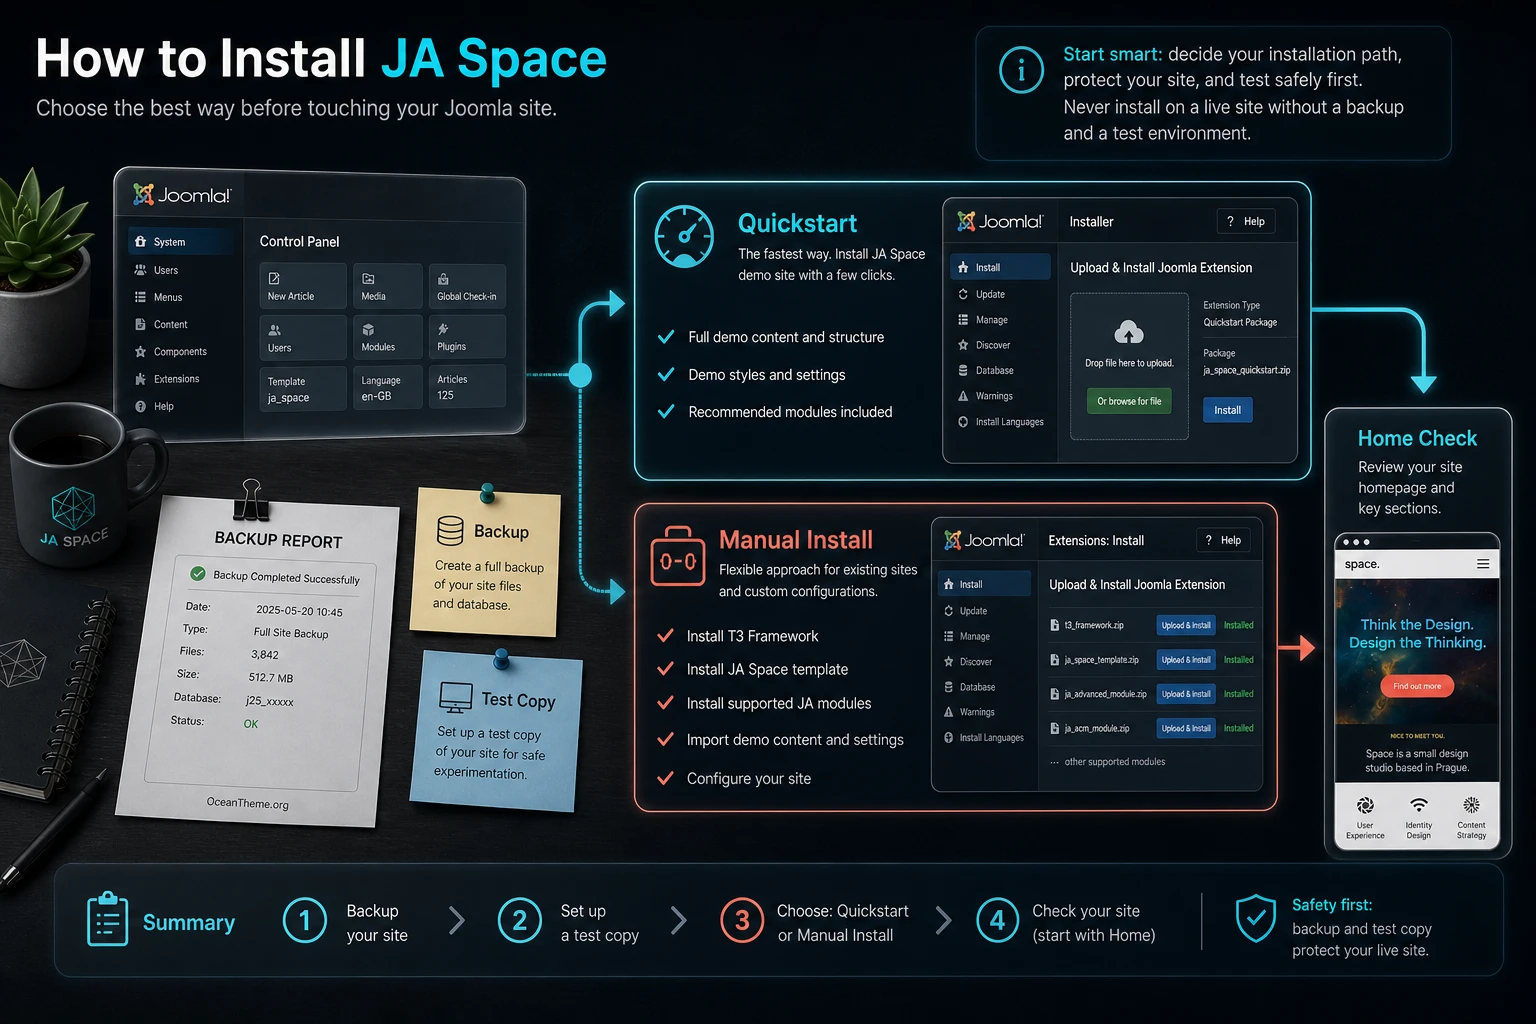Screen dimensions: 1536x1024
Task: Open the Media tile
Action: (x=388, y=285)
